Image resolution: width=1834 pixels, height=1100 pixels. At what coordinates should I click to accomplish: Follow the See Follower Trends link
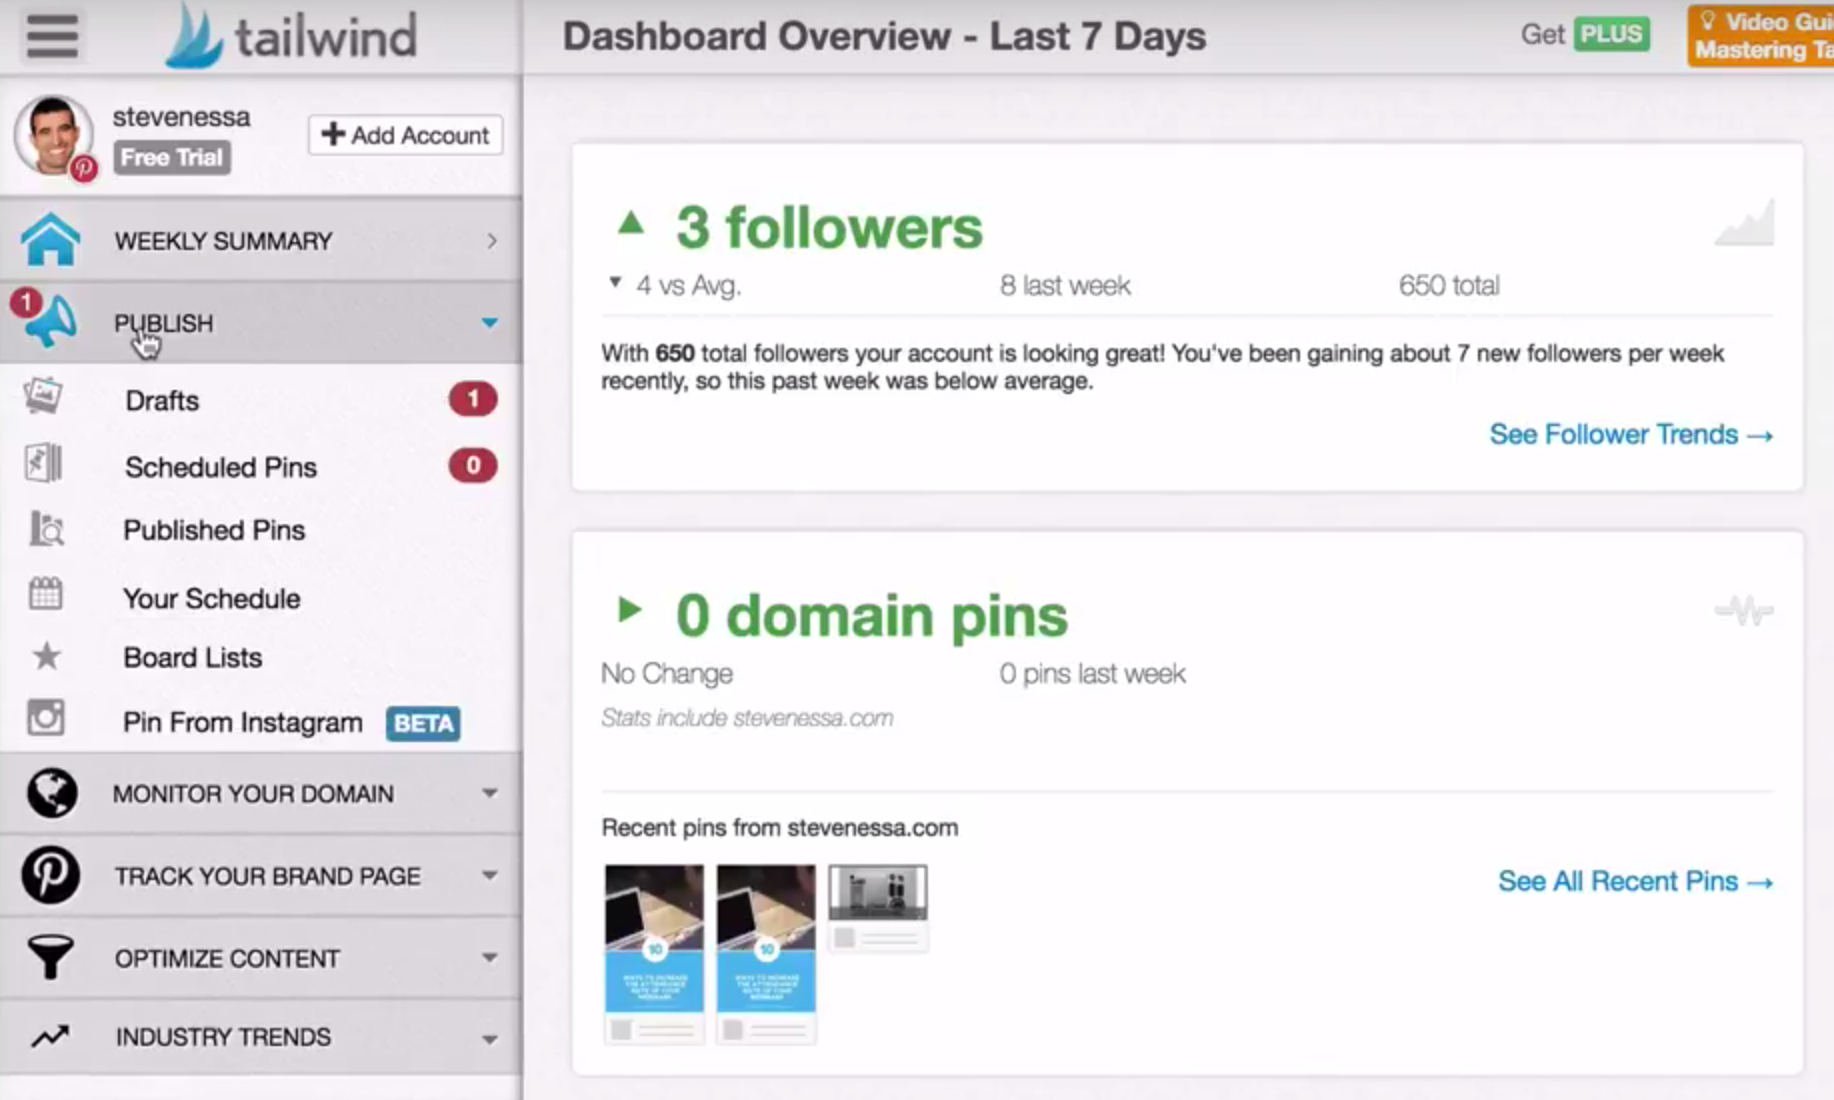(1631, 434)
